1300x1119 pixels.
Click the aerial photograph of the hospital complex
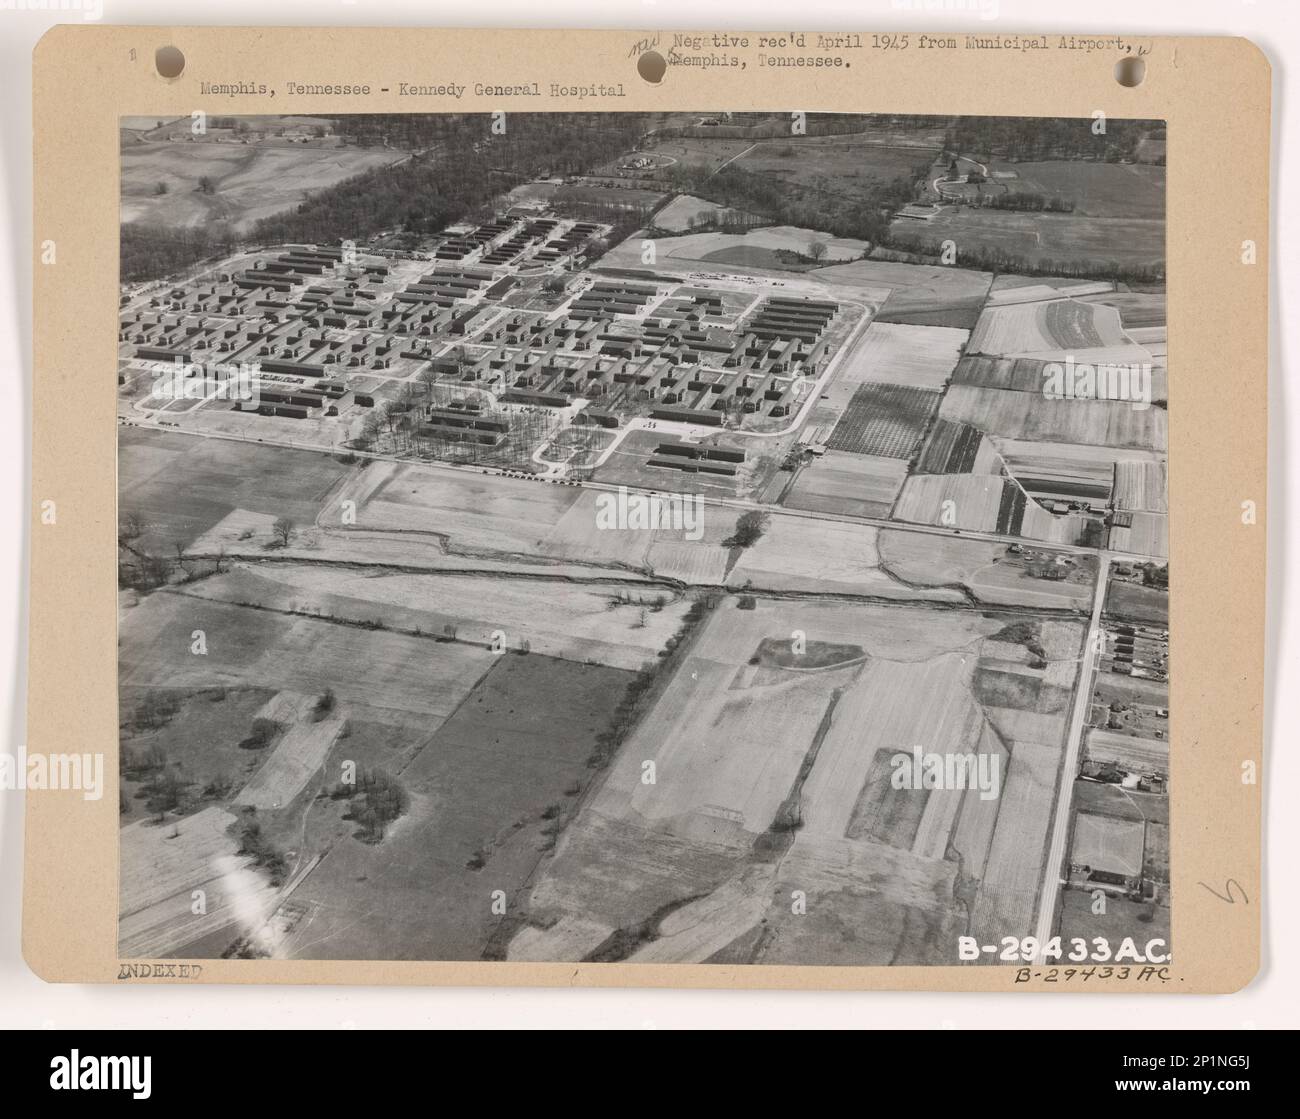click(643, 539)
